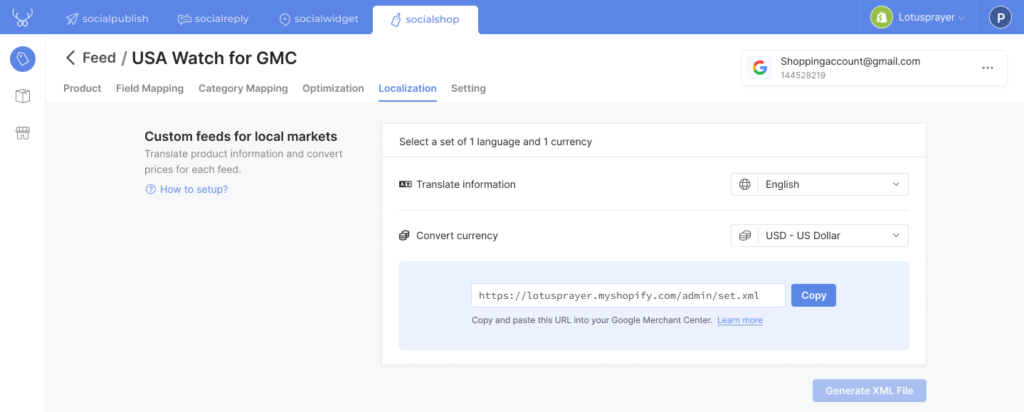Click the green Shopify store icon

882,18
